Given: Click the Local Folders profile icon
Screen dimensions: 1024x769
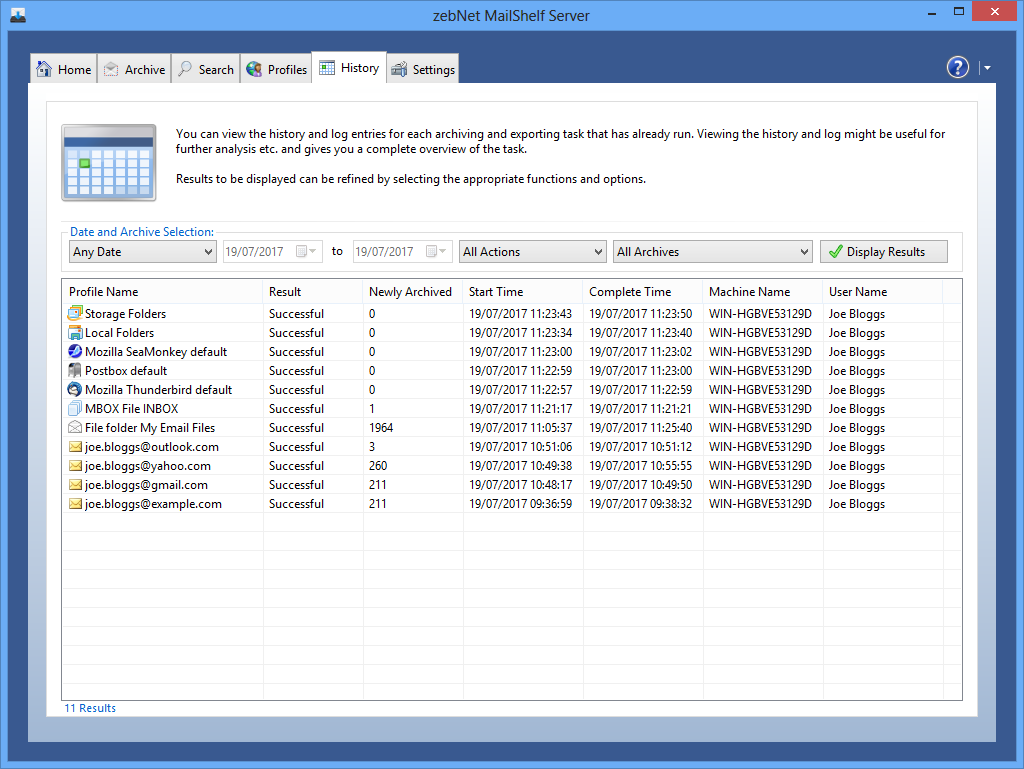Looking at the screenshot, I should pyautogui.click(x=75, y=333).
